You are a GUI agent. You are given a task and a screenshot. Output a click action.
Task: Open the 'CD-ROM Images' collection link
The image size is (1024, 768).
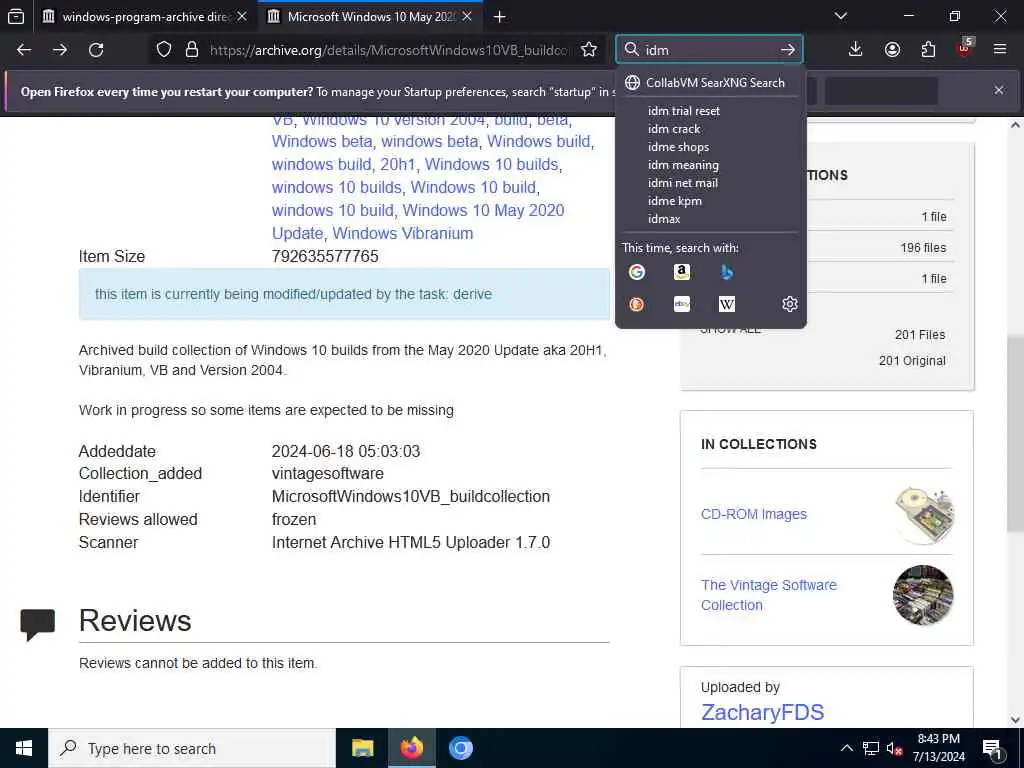[x=754, y=514]
